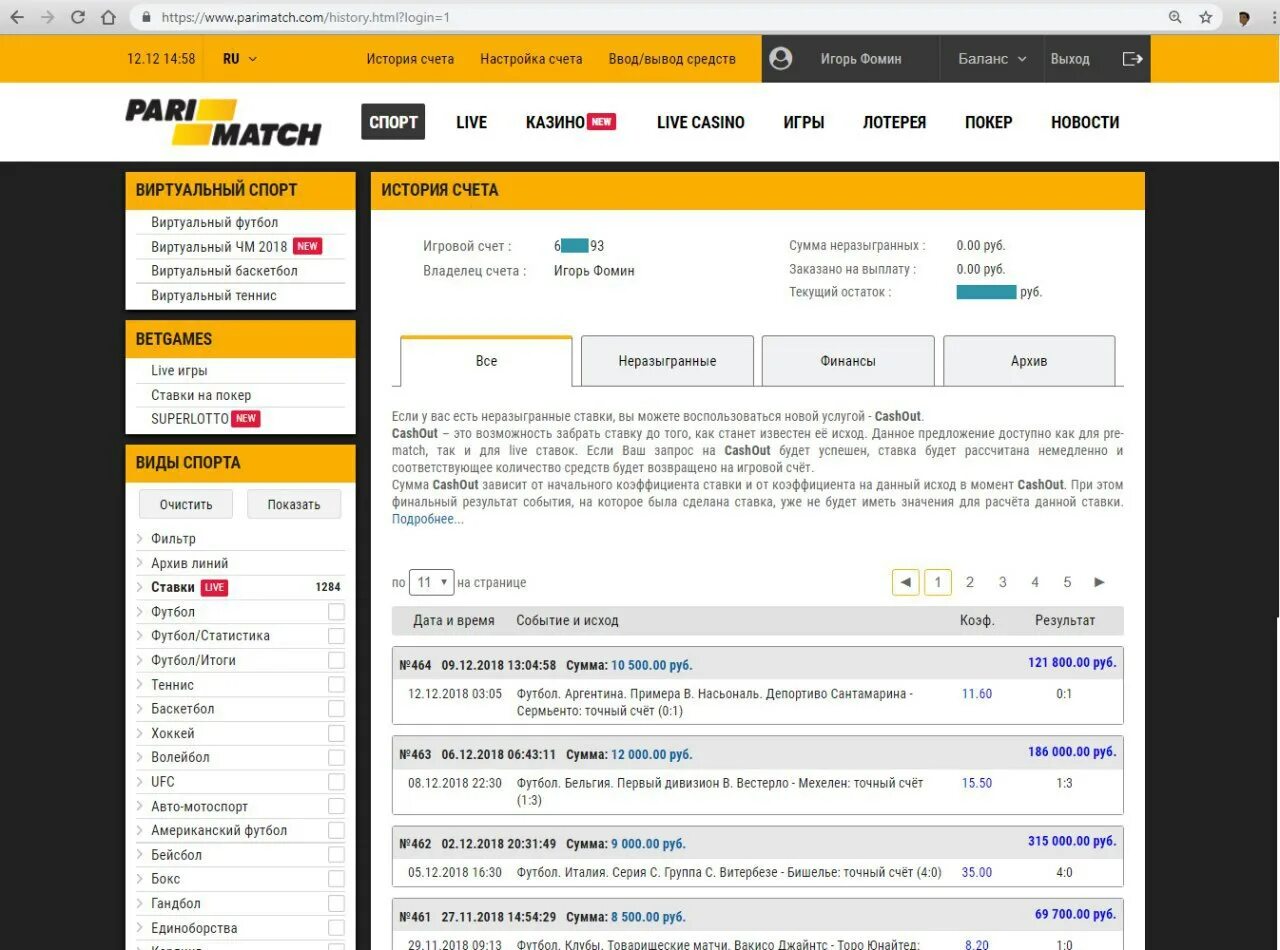Go to page 3 of history
The height and width of the screenshot is (950, 1280).
click(1002, 582)
